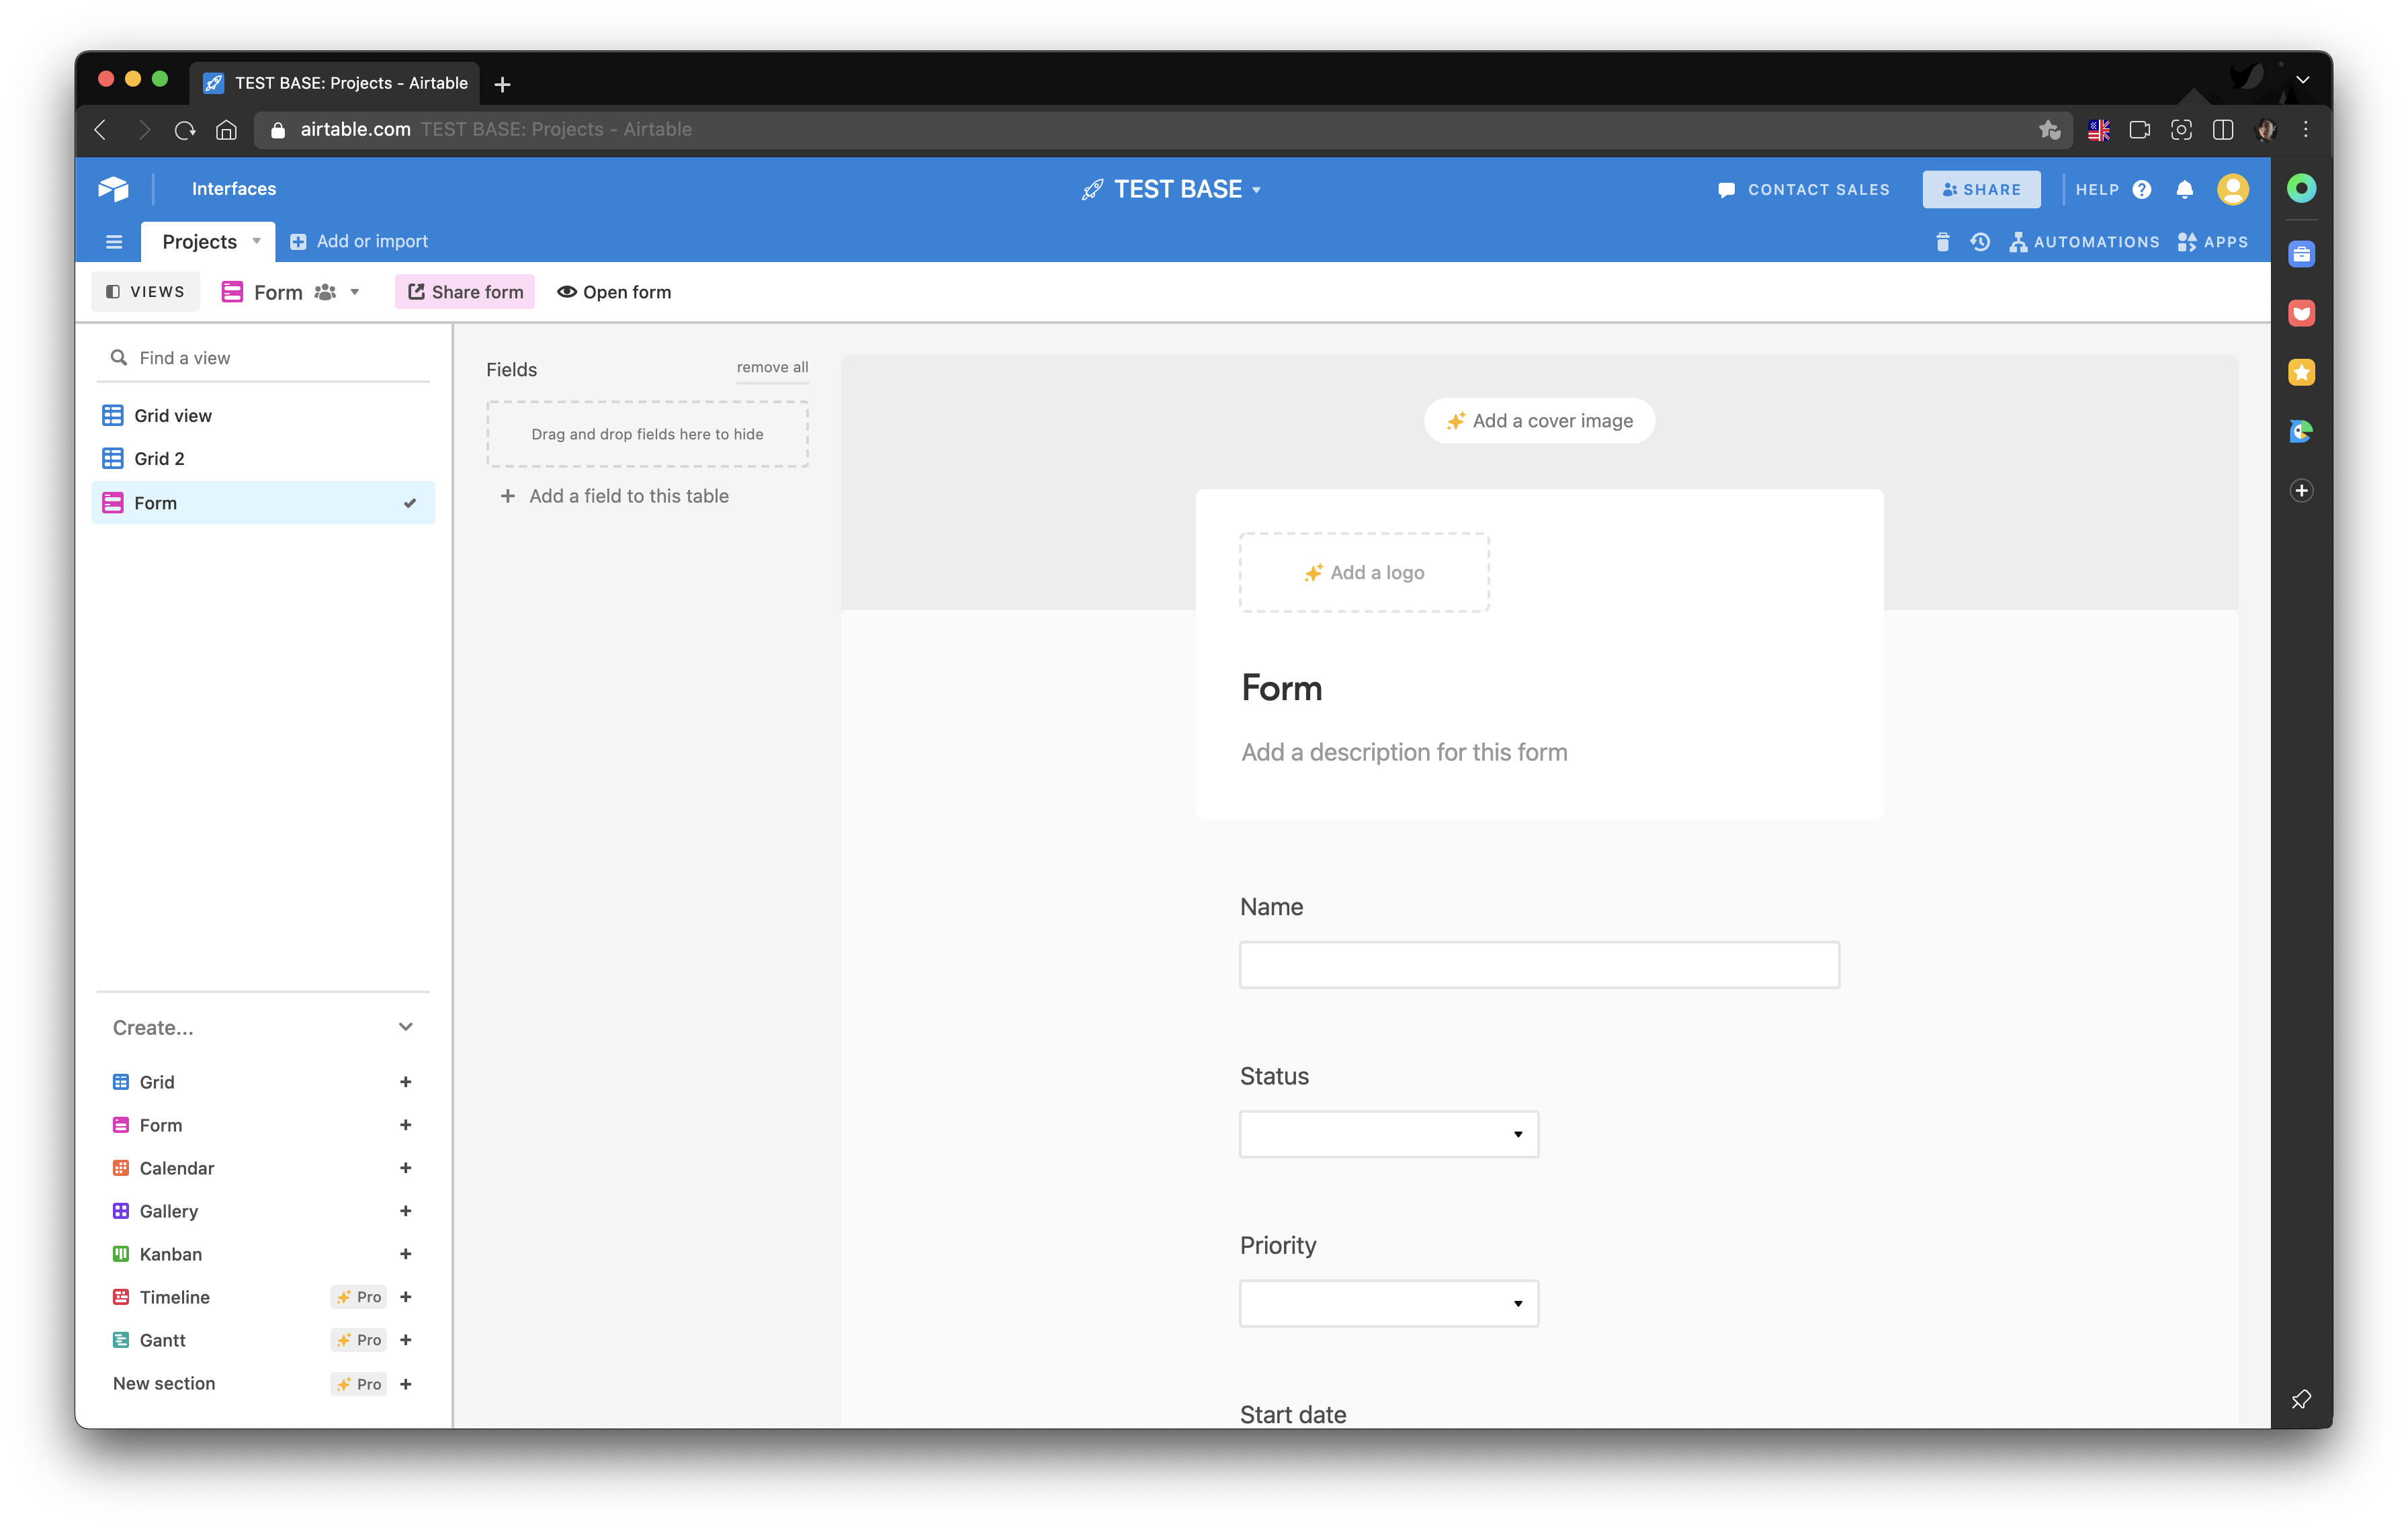The image size is (2408, 1528).
Task: Select the checked Form view item
Action: point(263,503)
